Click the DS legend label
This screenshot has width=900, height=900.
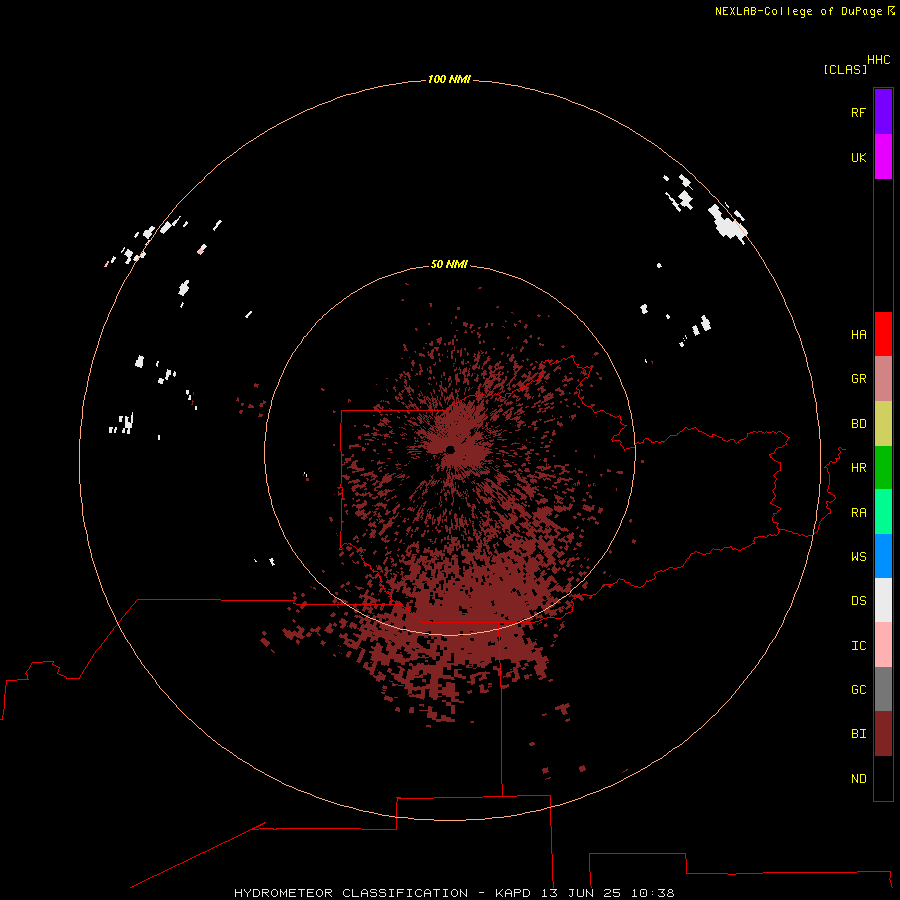click(858, 601)
